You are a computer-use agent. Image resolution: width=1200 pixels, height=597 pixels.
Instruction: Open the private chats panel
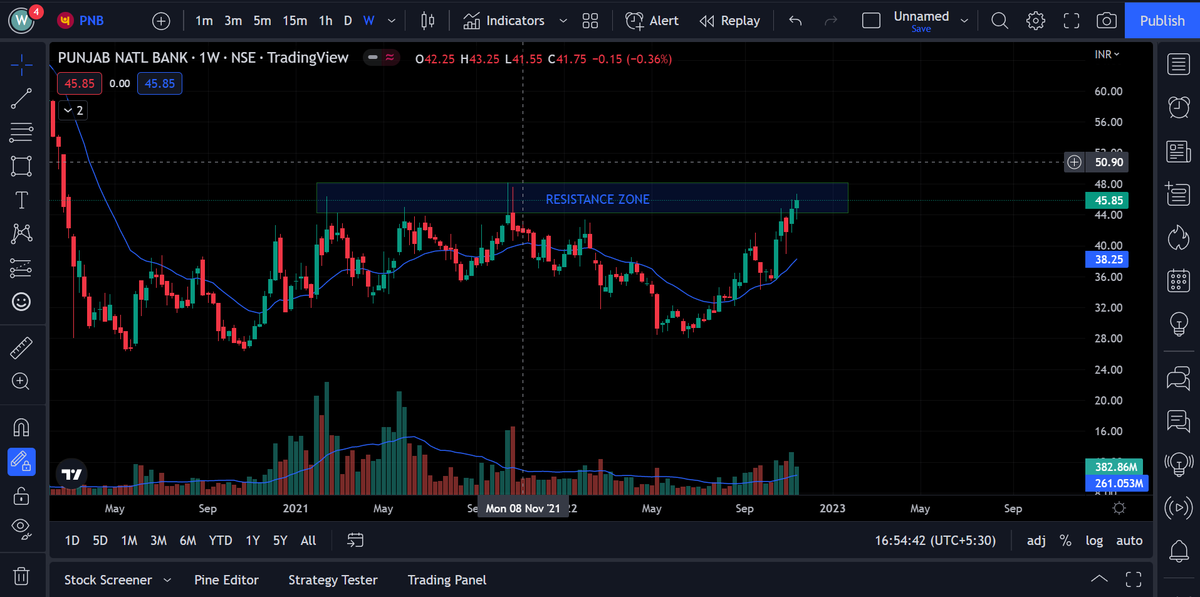pyautogui.click(x=1178, y=420)
